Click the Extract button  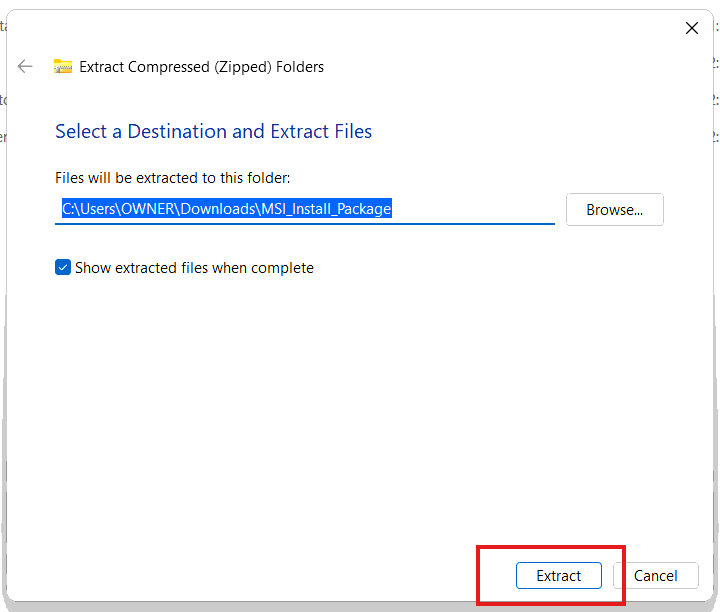pyautogui.click(x=558, y=575)
